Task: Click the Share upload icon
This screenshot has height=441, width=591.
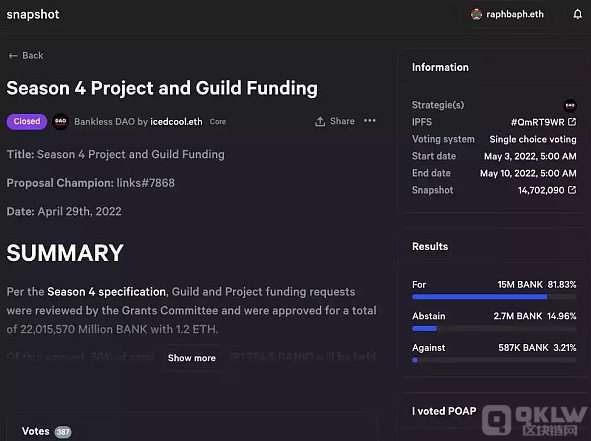Action: (x=320, y=121)
